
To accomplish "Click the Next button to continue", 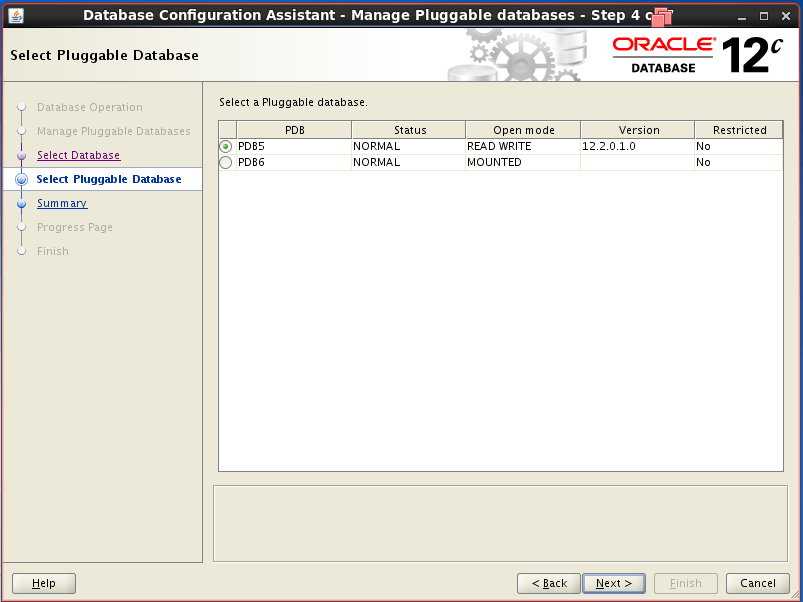I will (x=613, y=583).
